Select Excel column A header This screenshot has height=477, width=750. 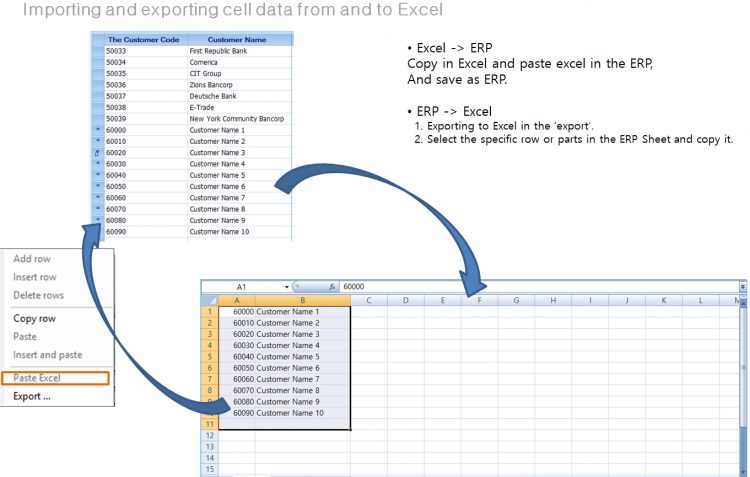237,300
